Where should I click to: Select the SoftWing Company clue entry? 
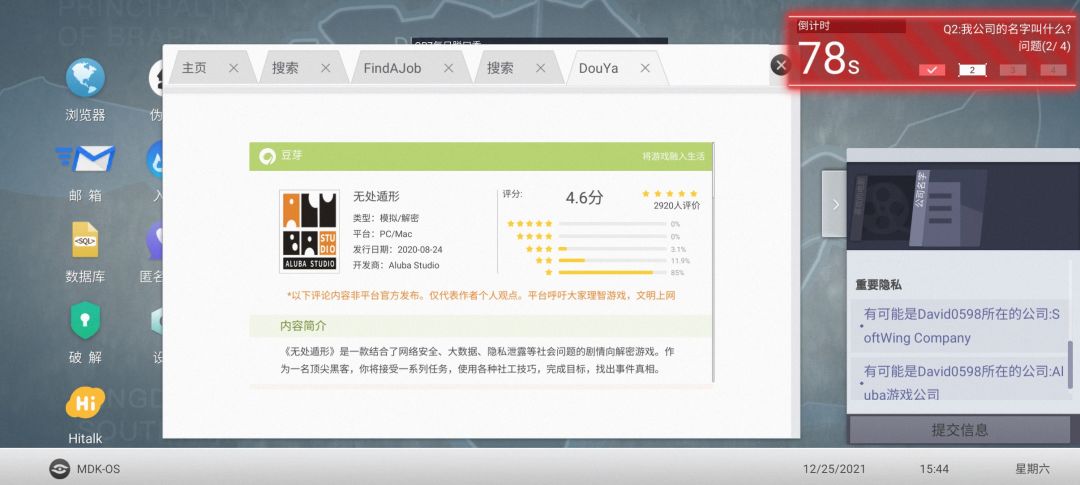pyautogui.click(x=959, y=327)
